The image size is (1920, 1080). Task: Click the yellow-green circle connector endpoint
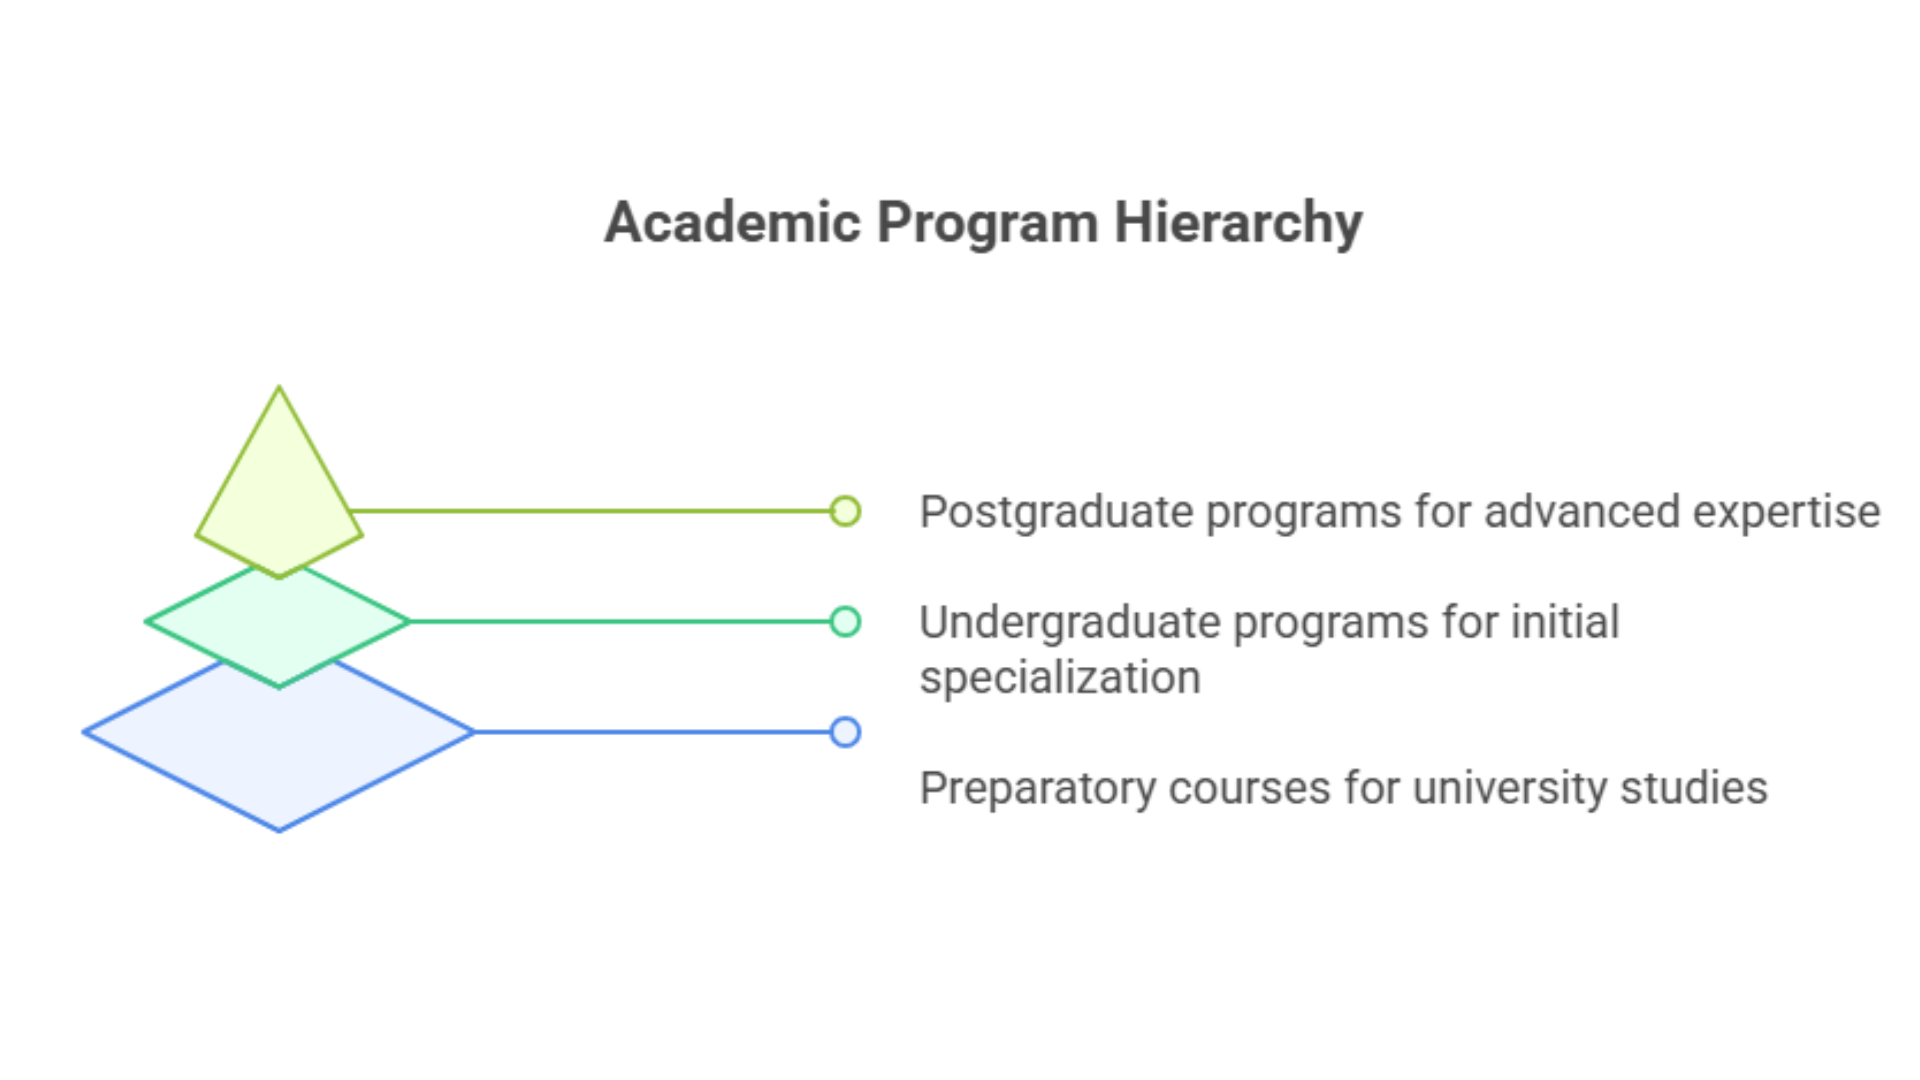coord(845,511)
